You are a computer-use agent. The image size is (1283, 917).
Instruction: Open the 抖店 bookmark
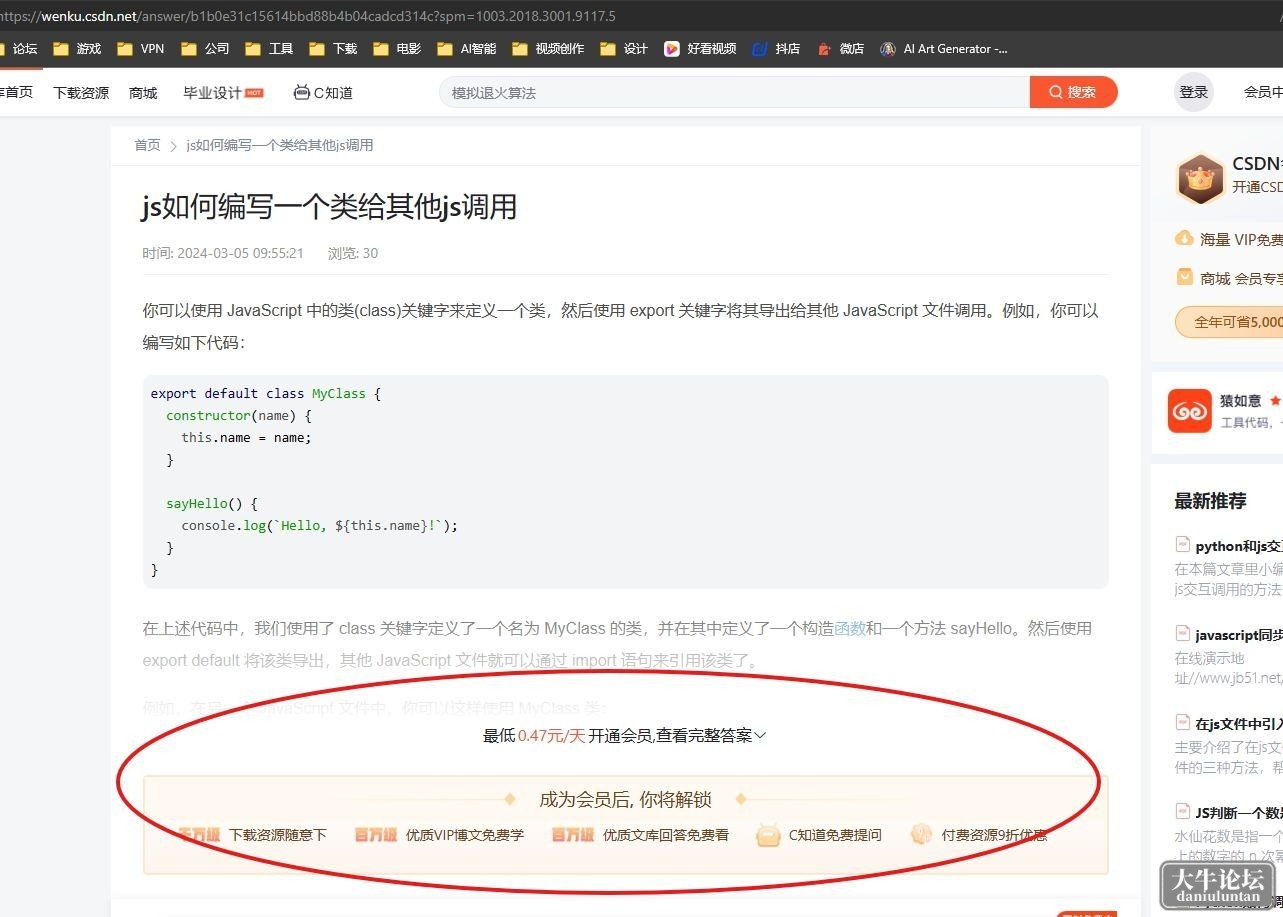click(x=776, y=48)
